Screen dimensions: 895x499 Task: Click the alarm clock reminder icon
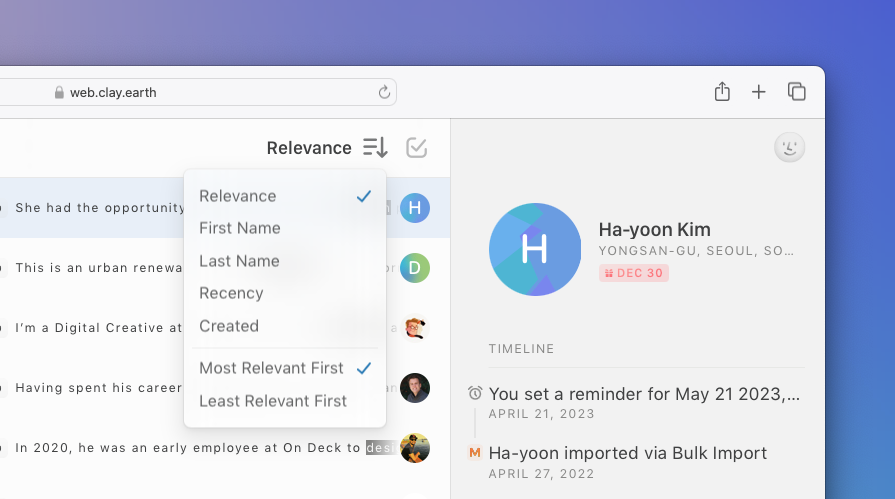pos(475,393)
